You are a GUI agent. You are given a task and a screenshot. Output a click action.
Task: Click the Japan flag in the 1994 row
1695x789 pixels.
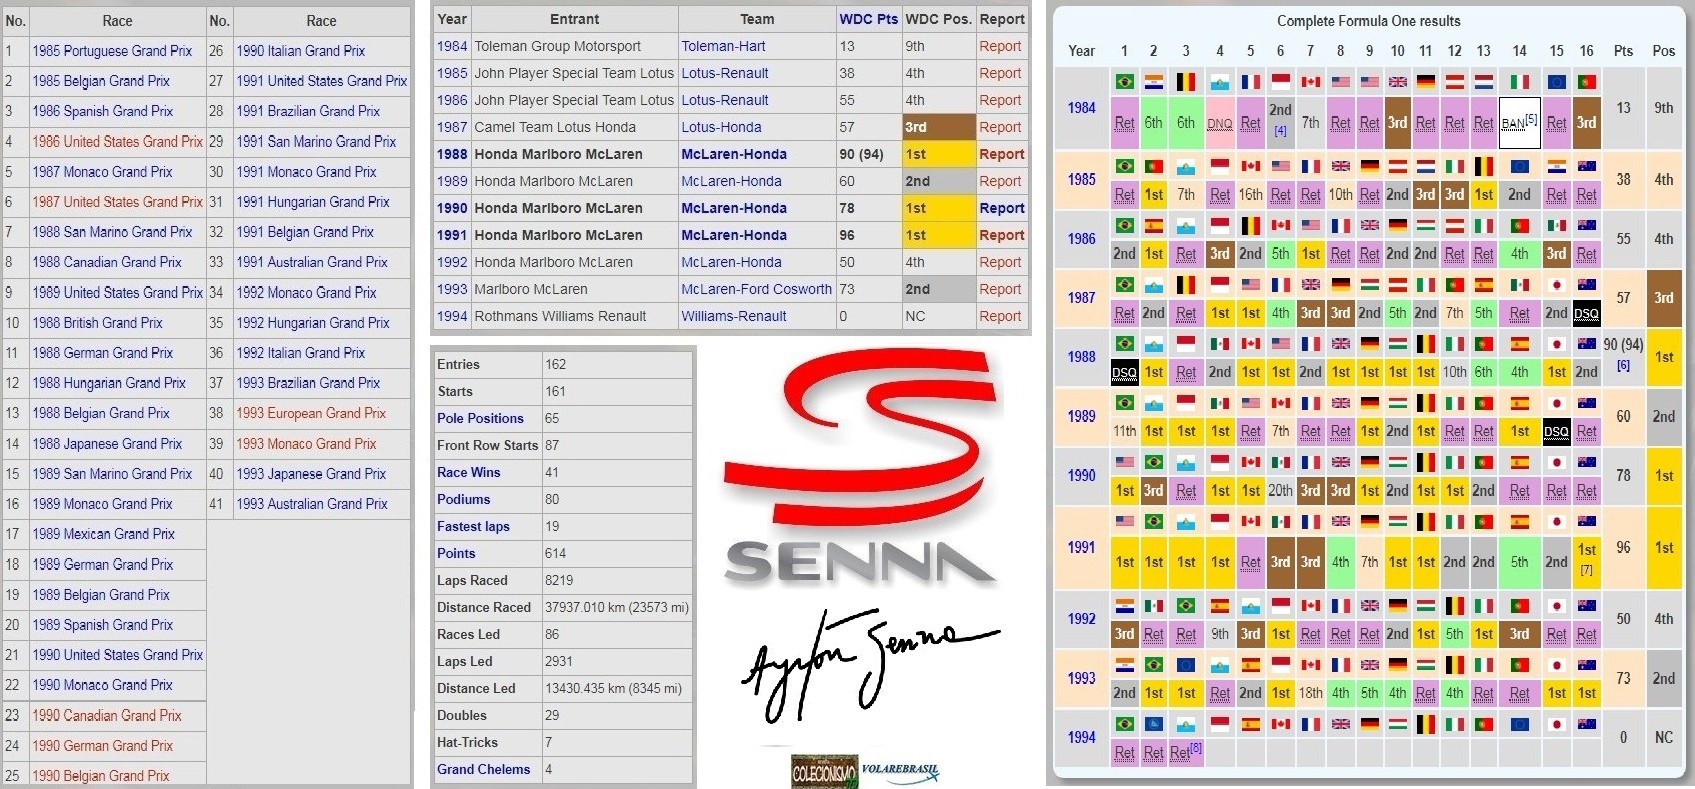pos(1557,724)
